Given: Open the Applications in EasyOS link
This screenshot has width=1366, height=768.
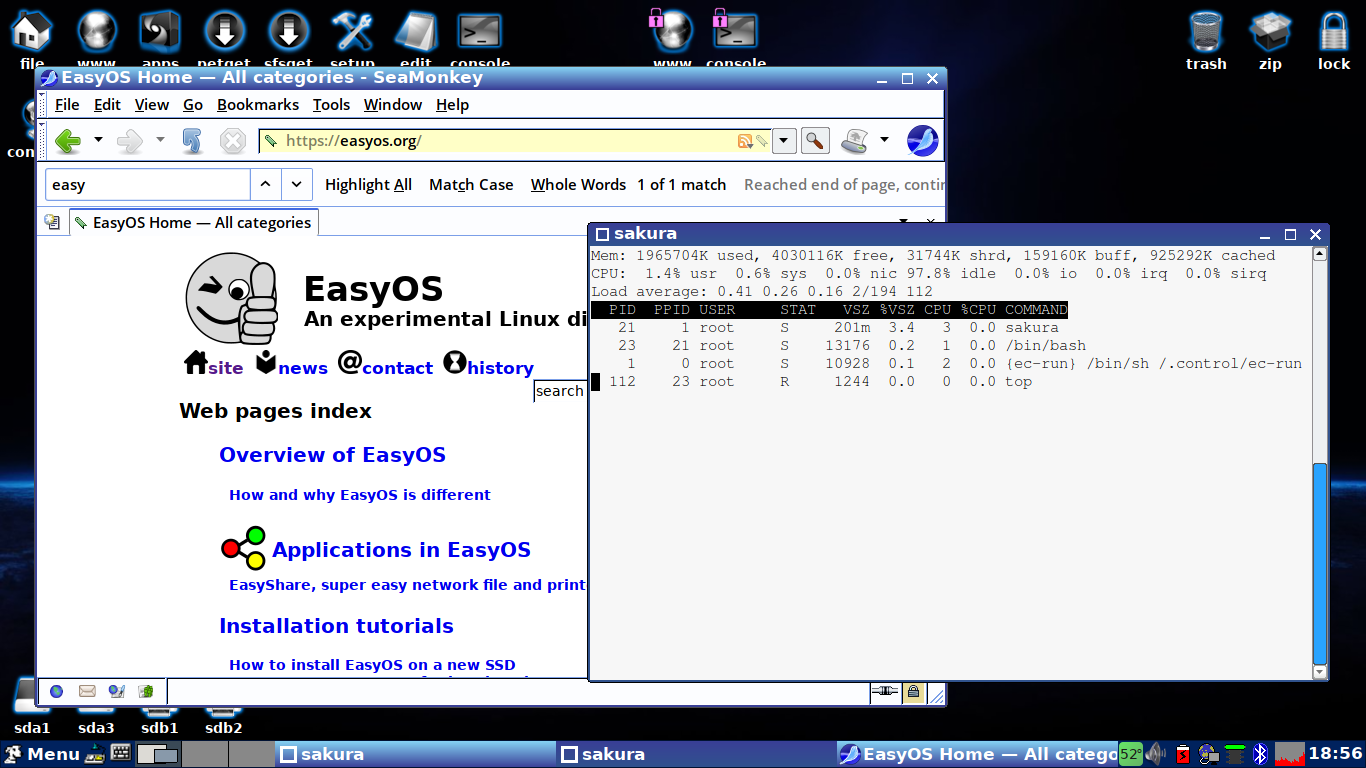Looking at the screenshot, I should 401,550.
